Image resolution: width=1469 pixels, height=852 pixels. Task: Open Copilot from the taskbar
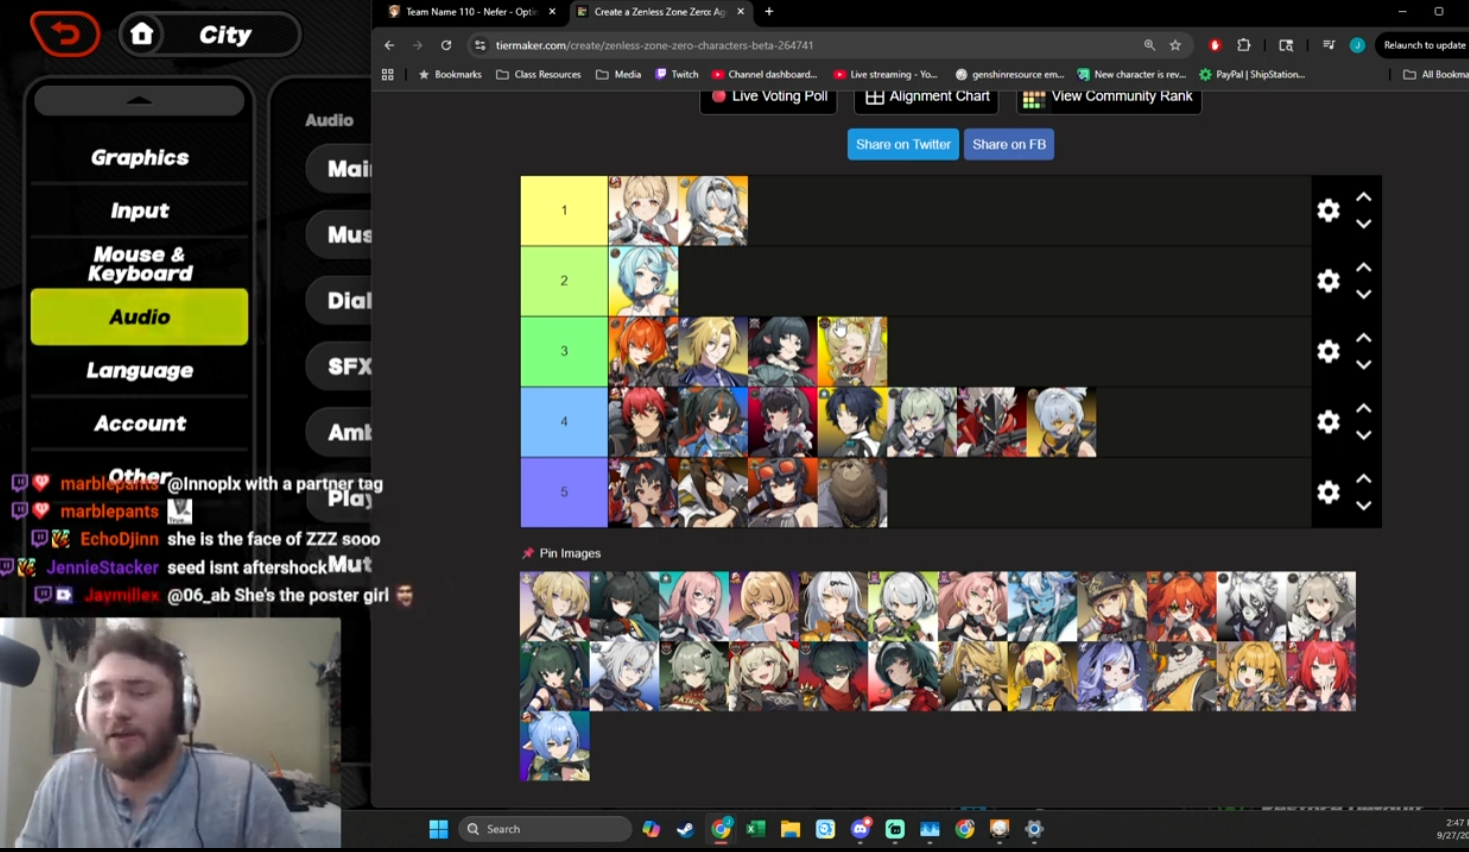pyautogui.click(x=651, y=829)
